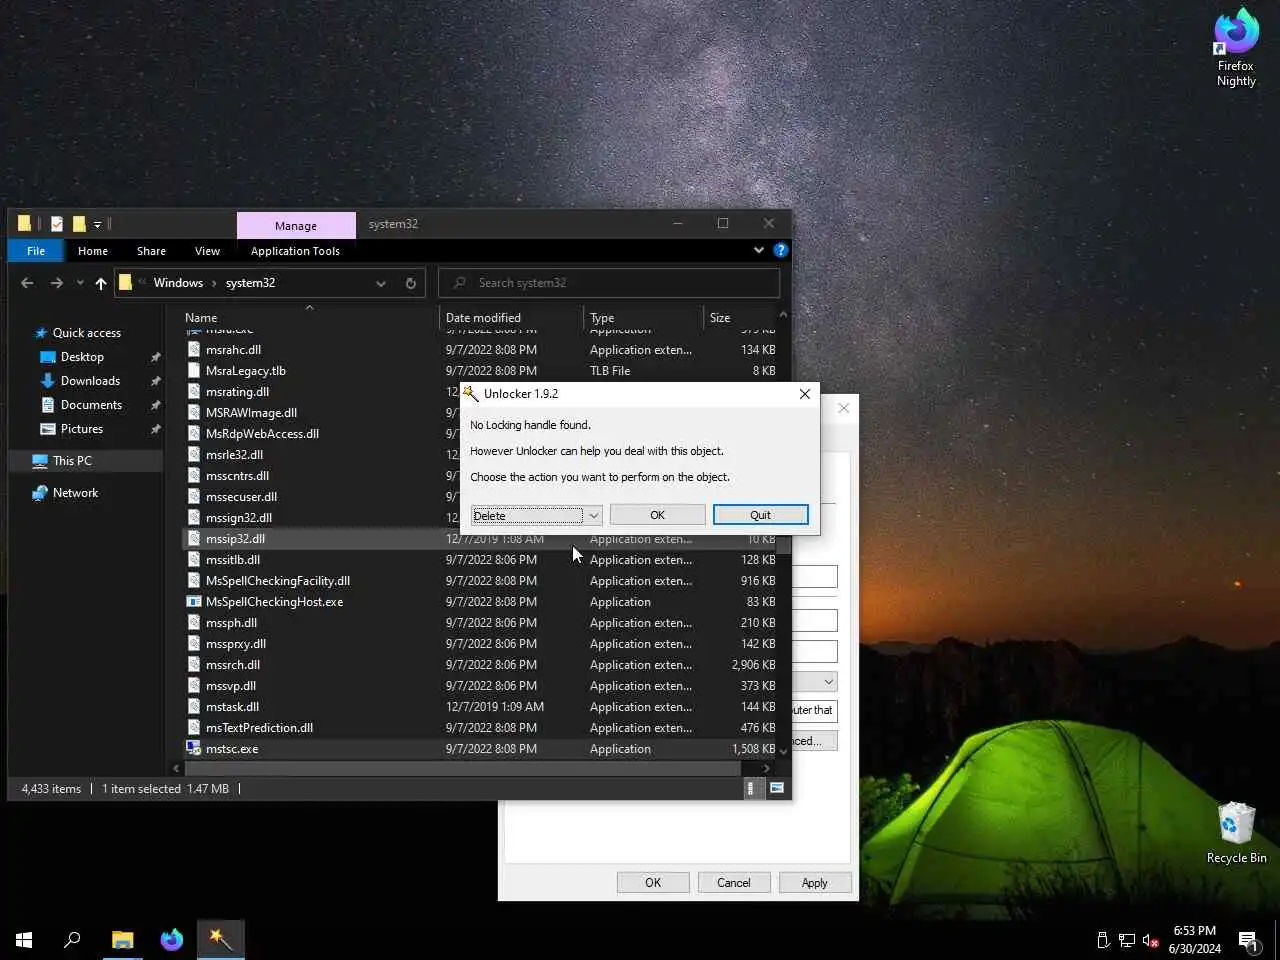Open the File menu tab
1280x960 pixels.
[36, 250]
